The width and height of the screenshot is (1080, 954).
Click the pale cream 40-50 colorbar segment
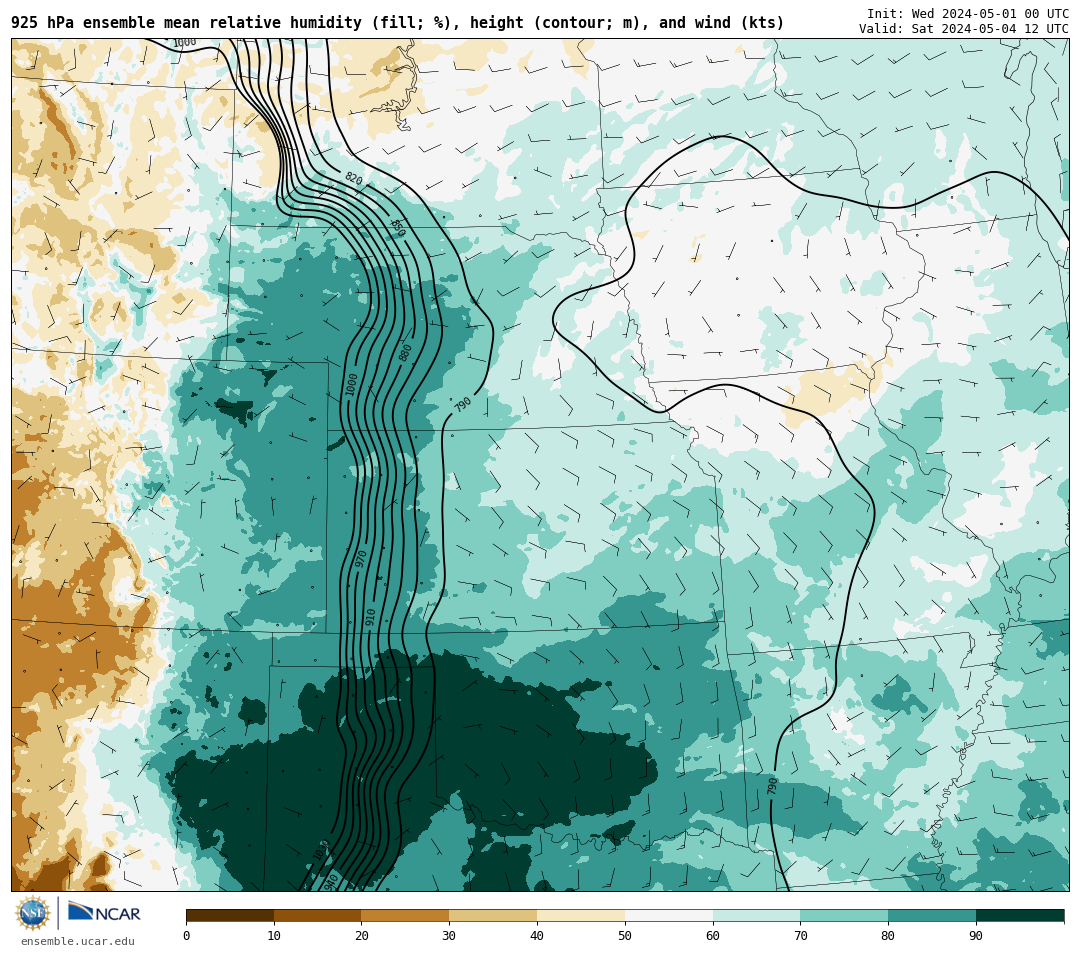tap(581, 915)
